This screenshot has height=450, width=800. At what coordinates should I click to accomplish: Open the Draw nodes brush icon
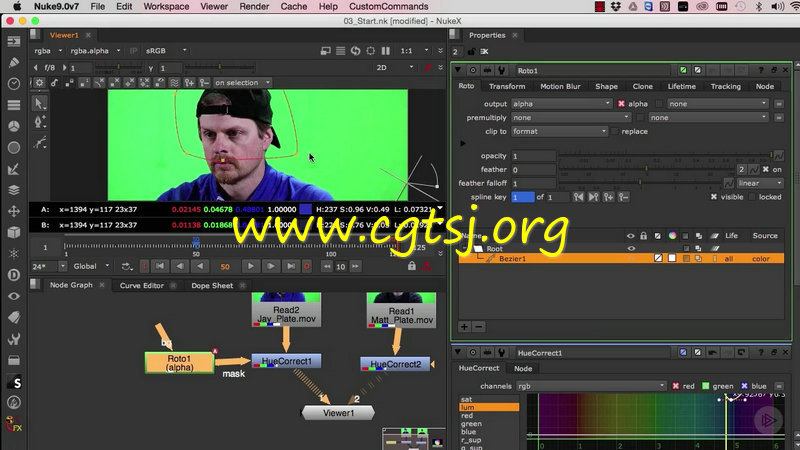[14, 62]
